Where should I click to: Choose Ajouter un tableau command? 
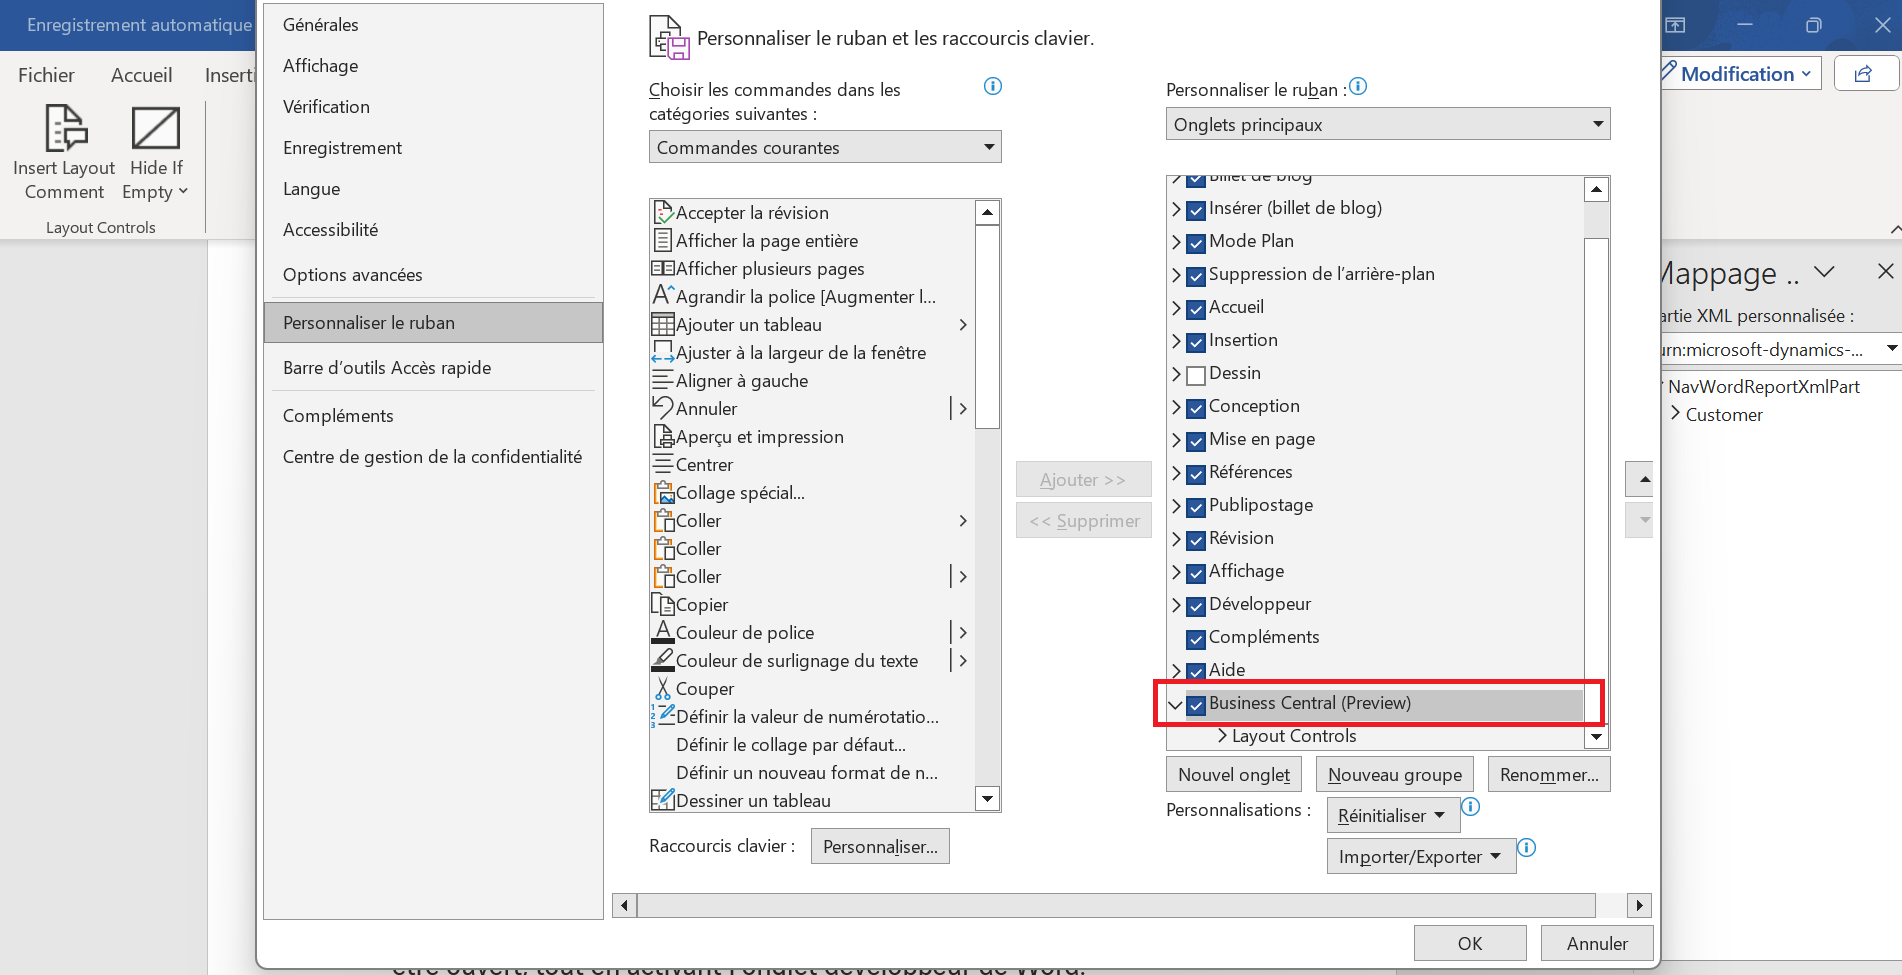pyautogui.click(x=749, y=325)
